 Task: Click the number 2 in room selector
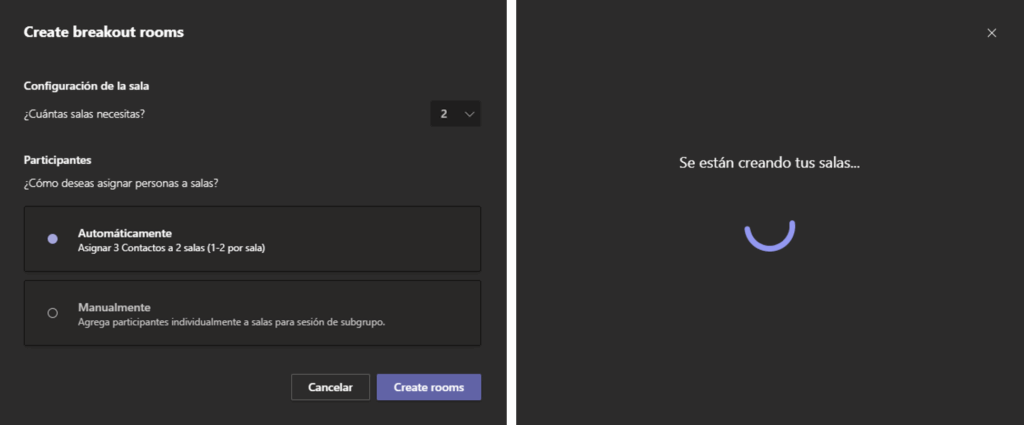[x=443, y=114]
